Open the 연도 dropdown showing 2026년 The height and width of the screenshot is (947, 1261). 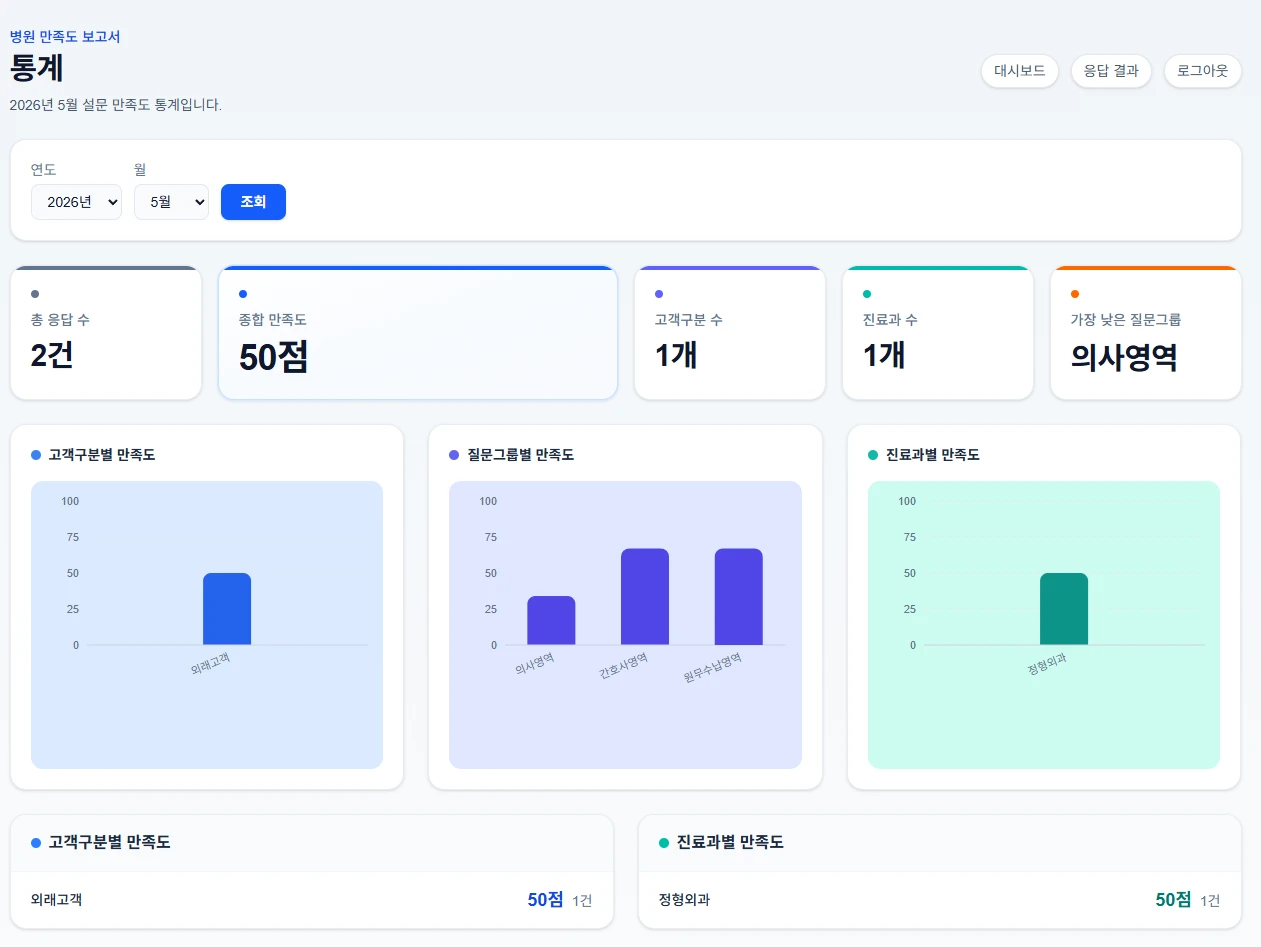[76, 202]
